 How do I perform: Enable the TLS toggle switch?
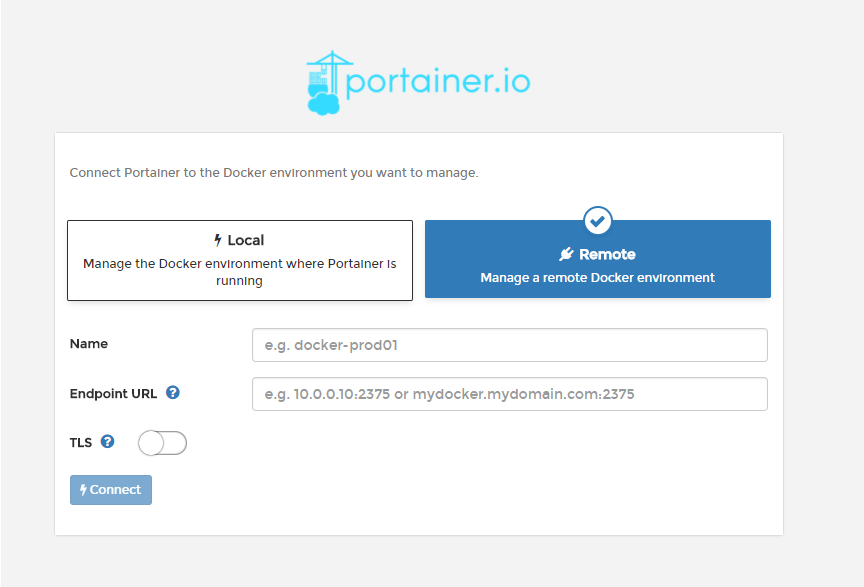162,442
